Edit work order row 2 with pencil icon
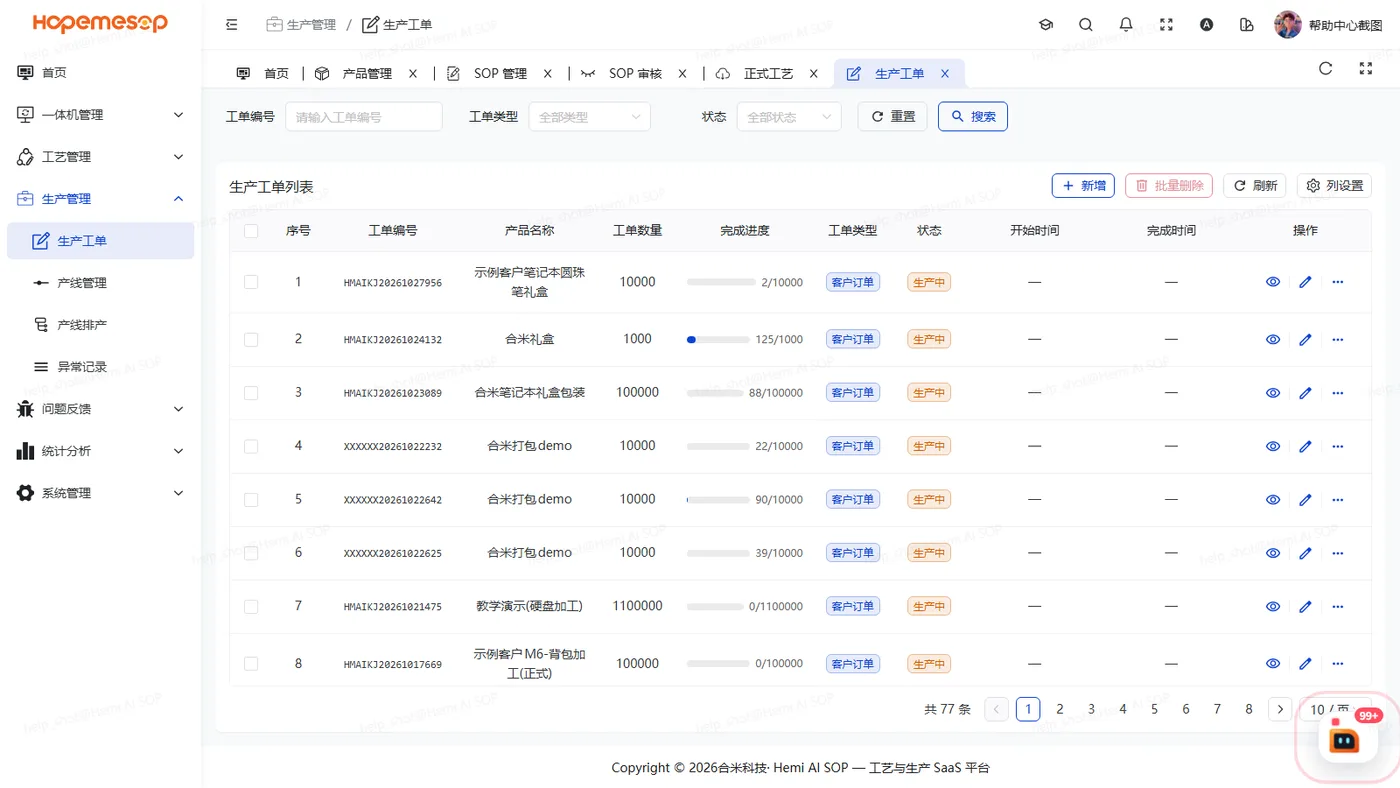1400x788 pixels. click(x=1305, y=339)
